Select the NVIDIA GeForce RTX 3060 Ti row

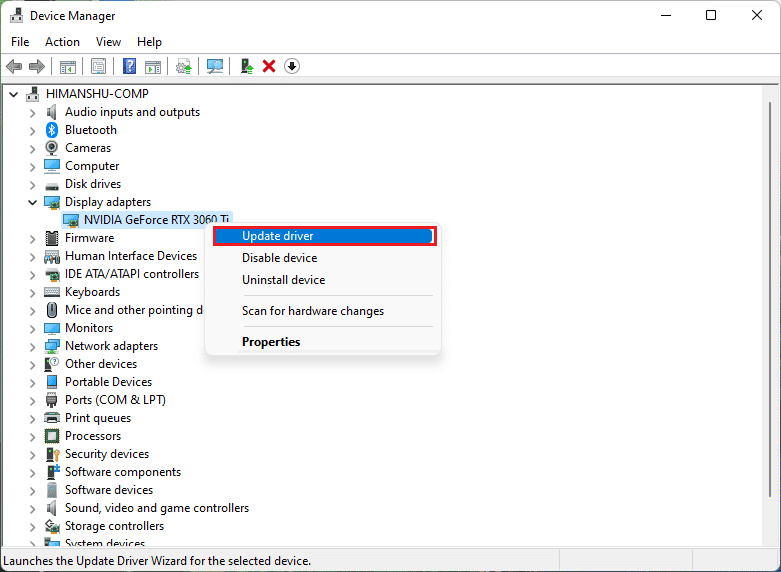coord(146,220)
